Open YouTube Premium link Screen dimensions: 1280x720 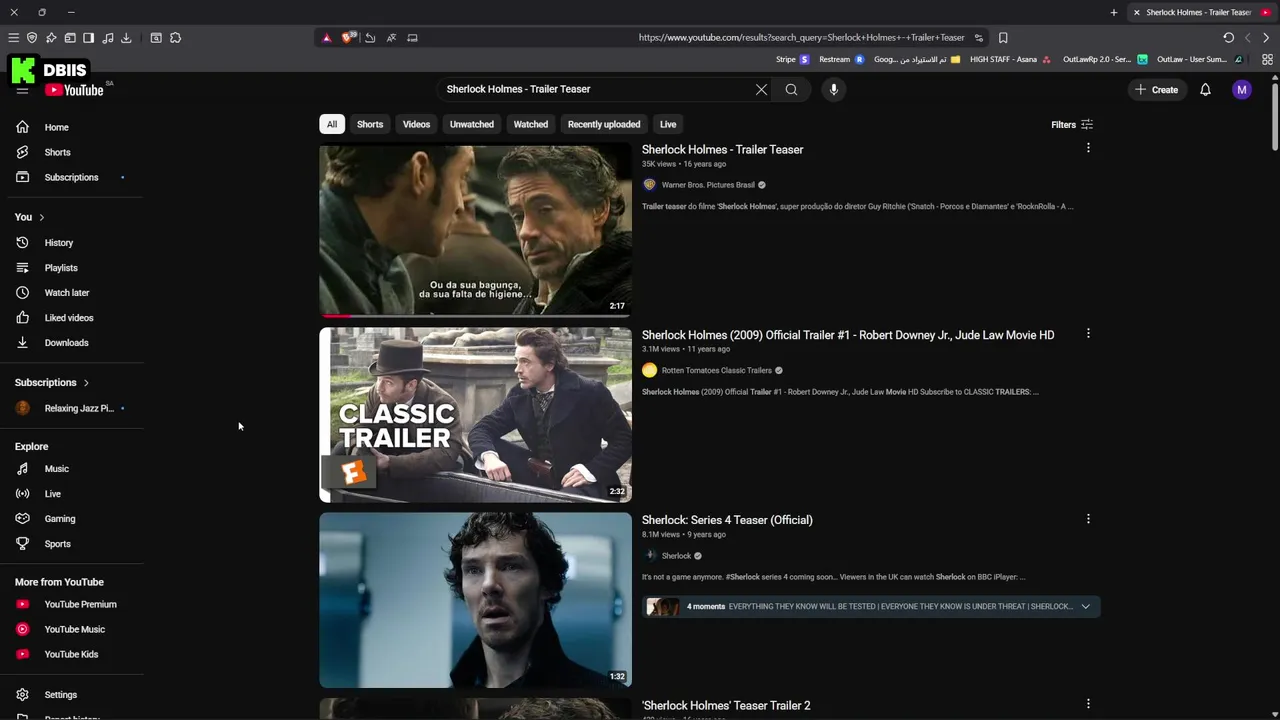click(72, 604)
